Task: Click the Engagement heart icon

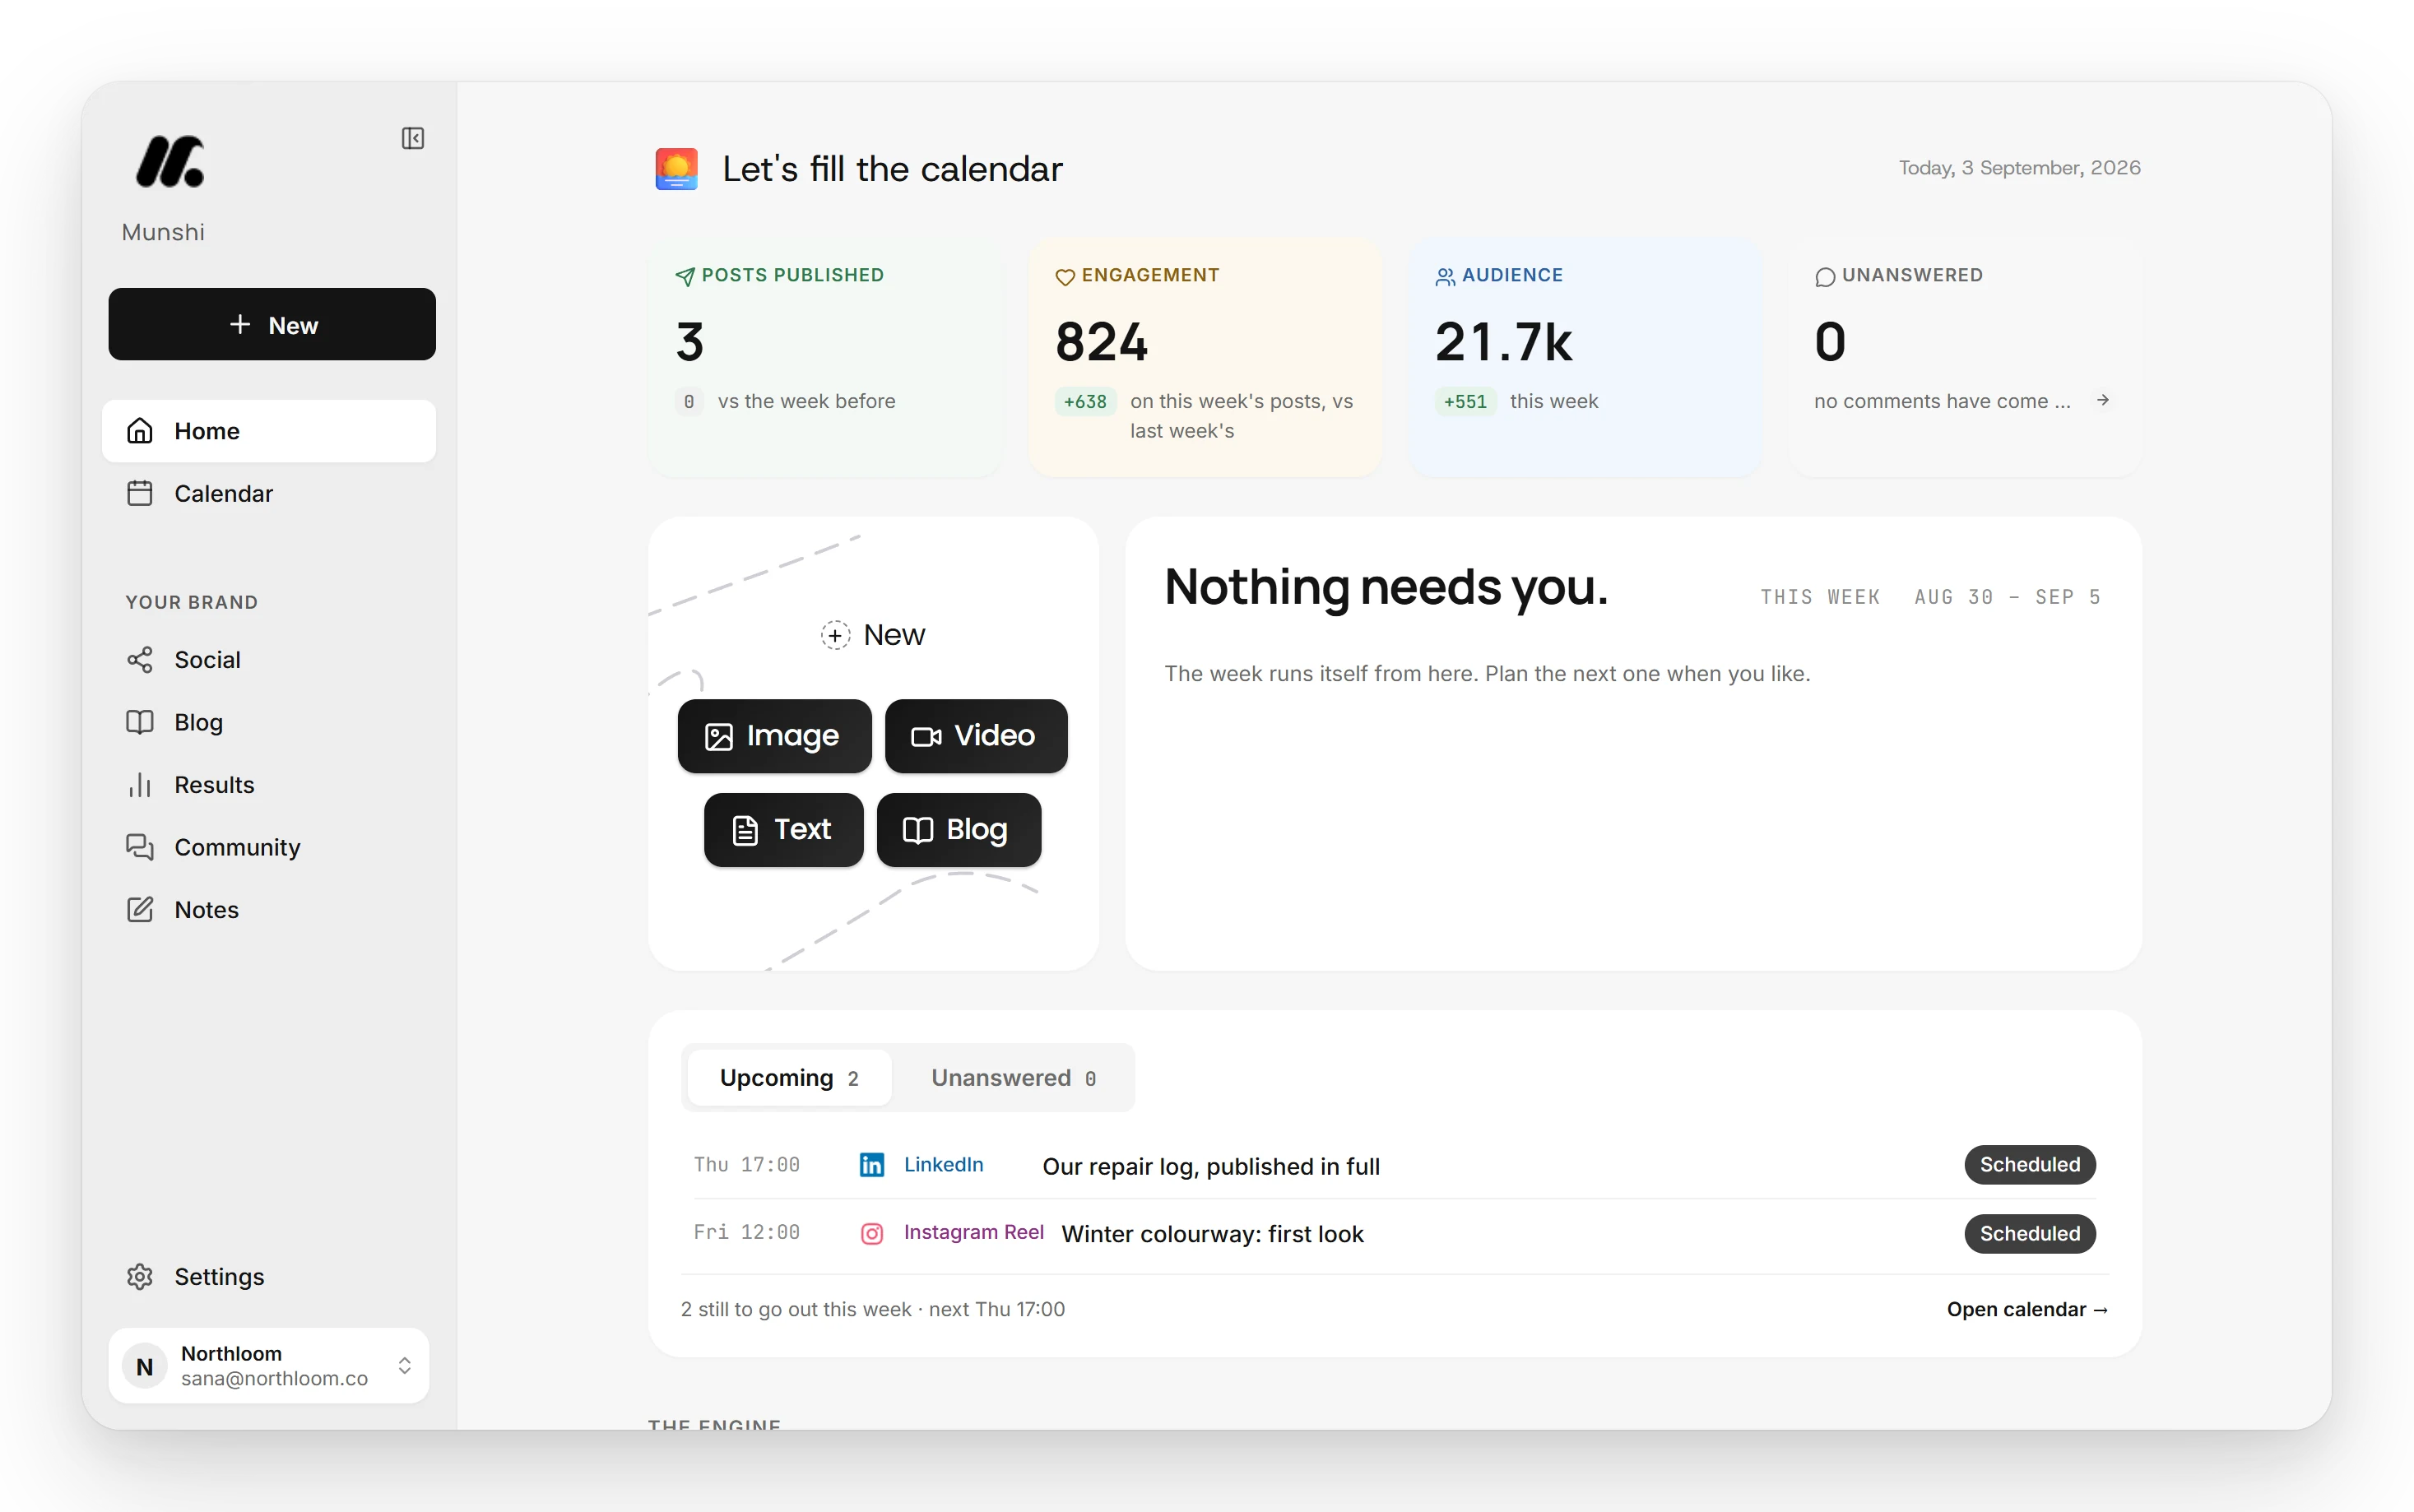Action: 1065,276
